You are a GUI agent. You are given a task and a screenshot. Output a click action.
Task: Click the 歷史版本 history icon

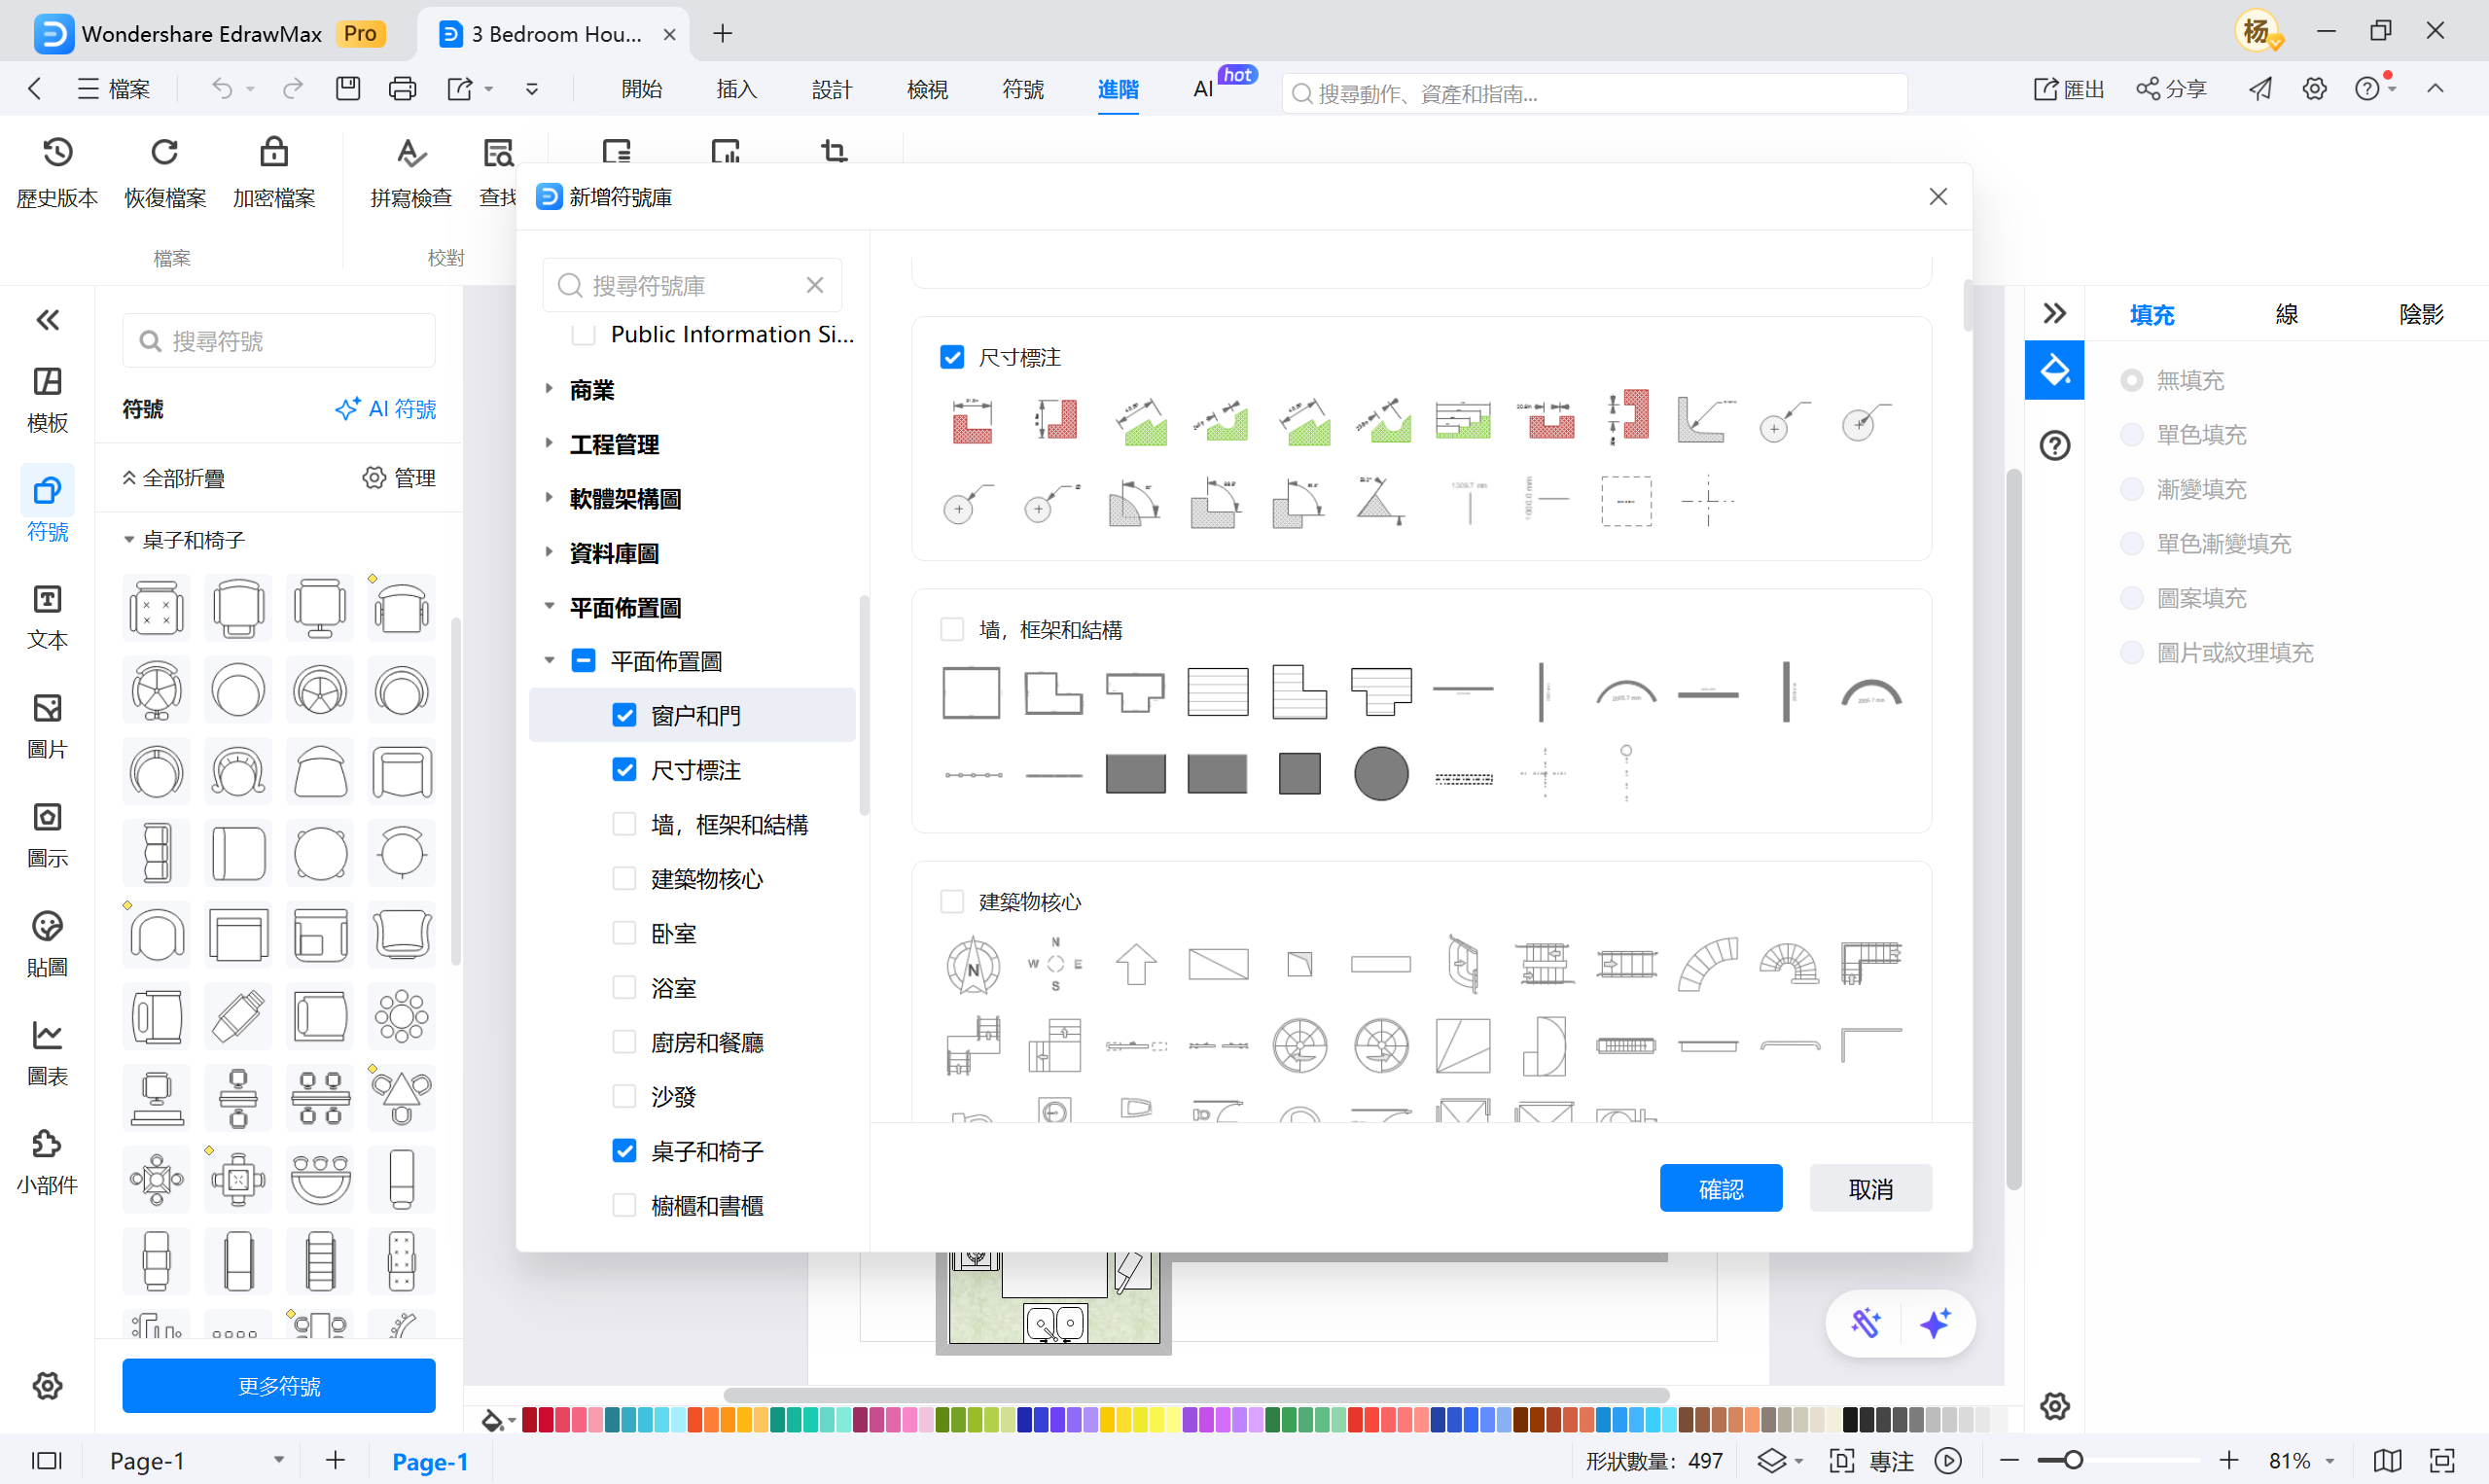pyautogui.click(x=57, y=153)
